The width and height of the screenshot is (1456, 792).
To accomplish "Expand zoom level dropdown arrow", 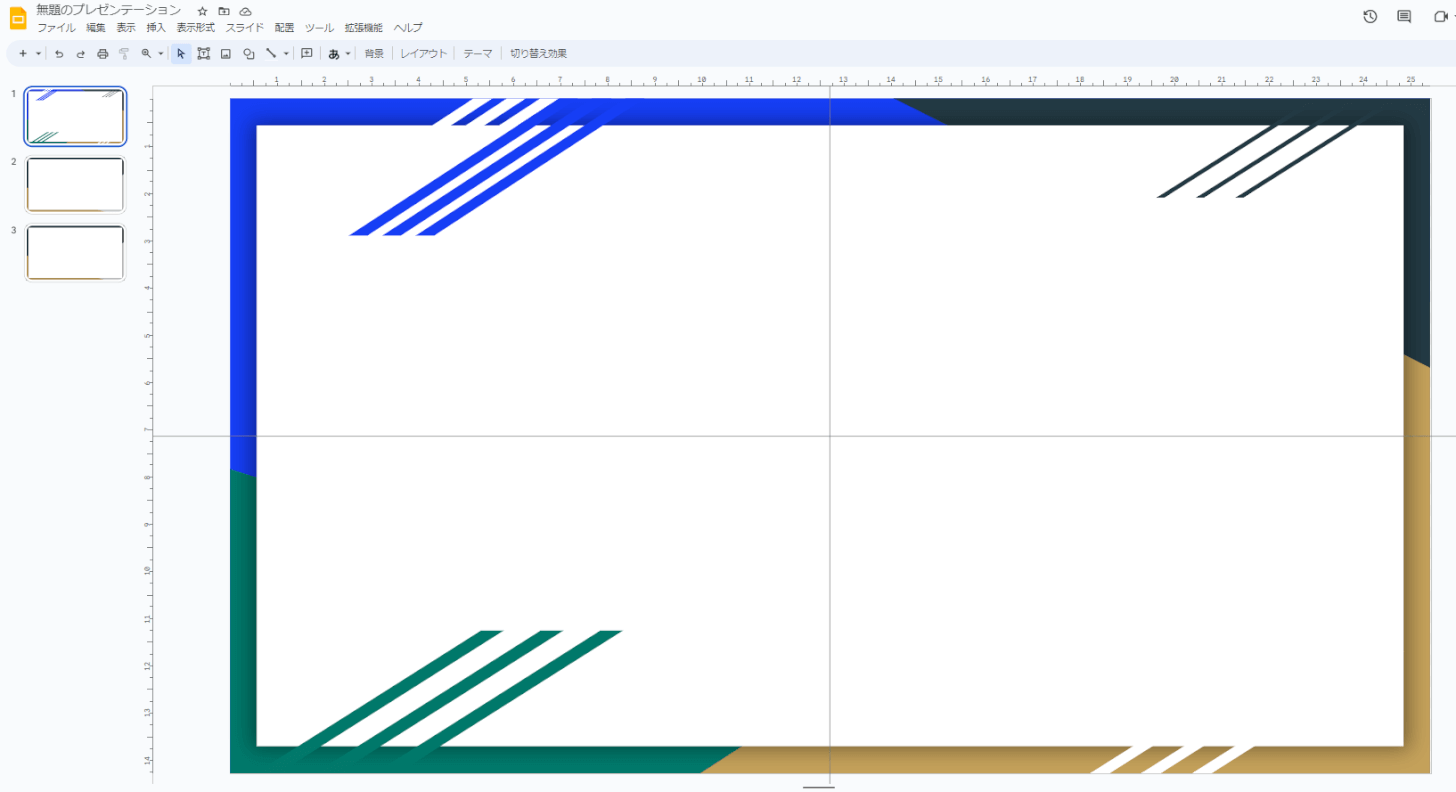I will [x=160, y=53].
